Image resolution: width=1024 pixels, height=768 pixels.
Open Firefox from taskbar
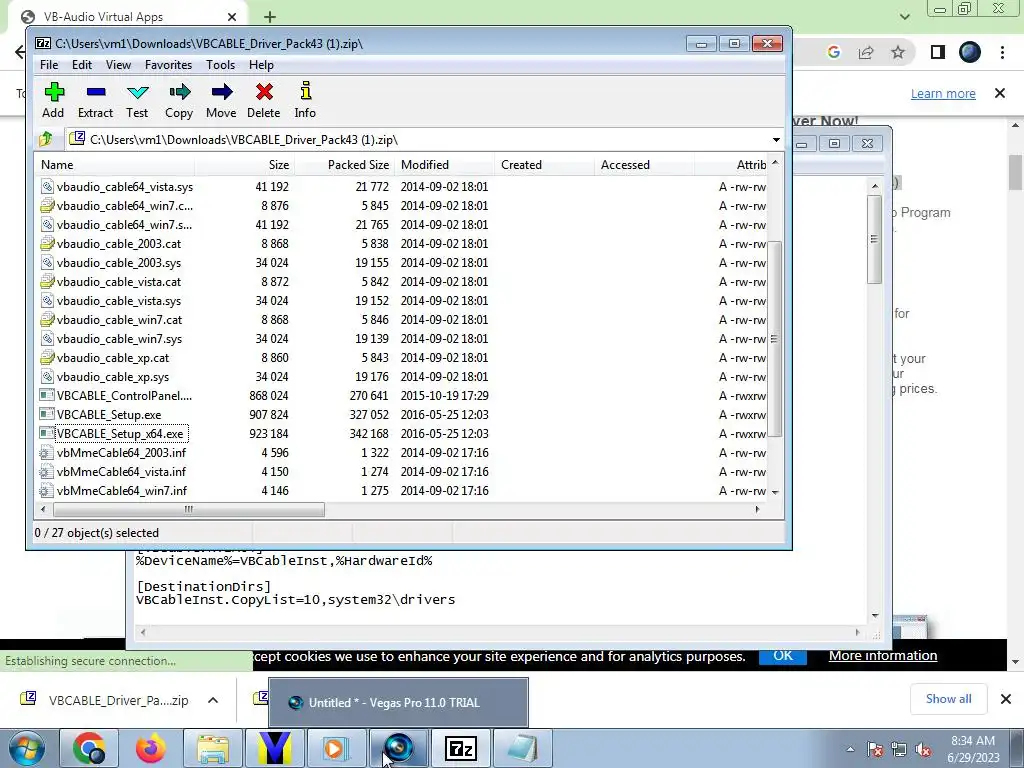click(151, 748)
